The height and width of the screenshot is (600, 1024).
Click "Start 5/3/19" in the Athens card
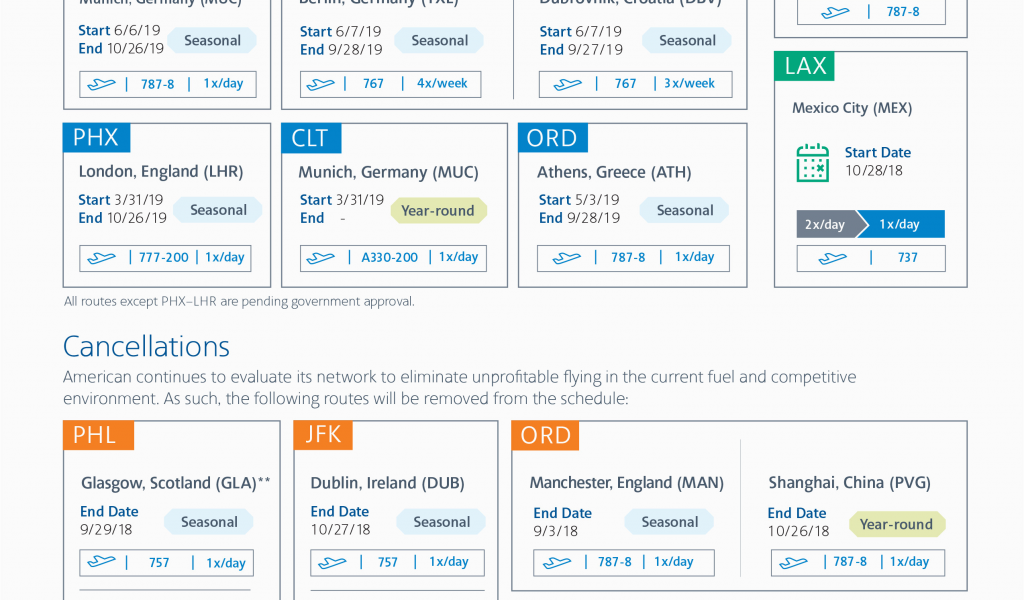click(579, 200)
